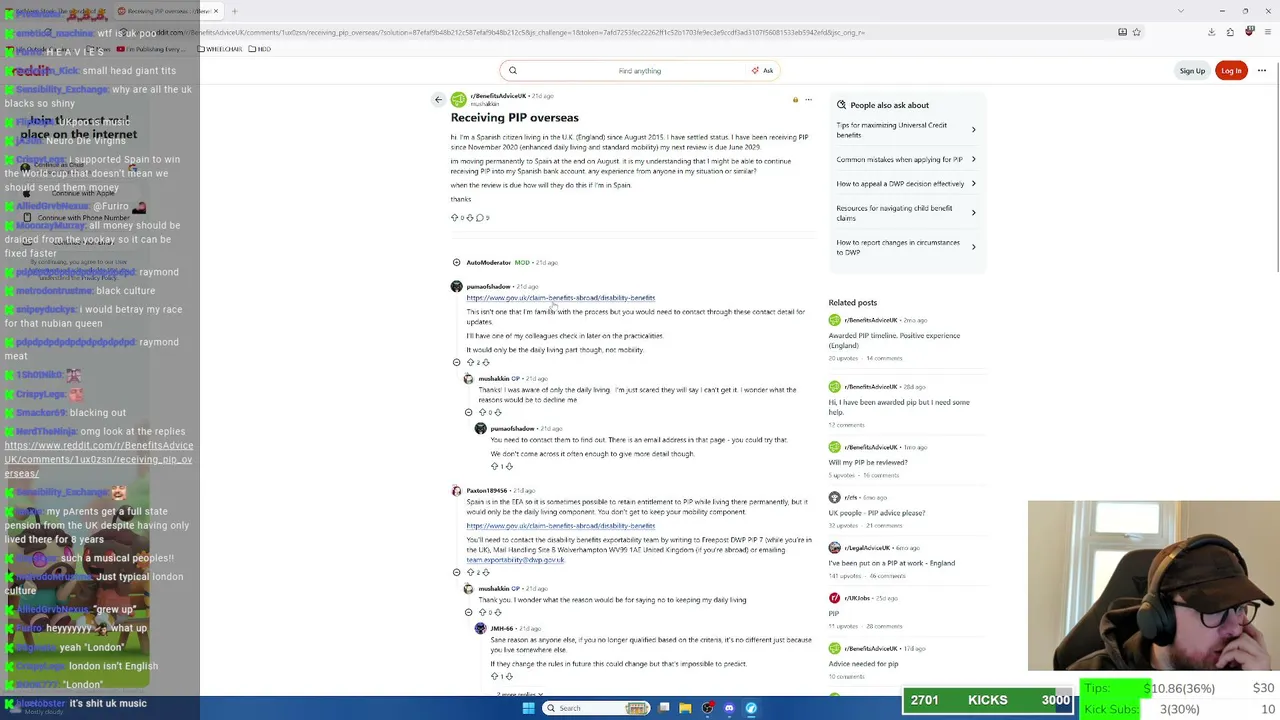The image size is (1280, 720).
Task: Open Reddit's three-dot menu beside Log In
Action: coord(1262,71)
